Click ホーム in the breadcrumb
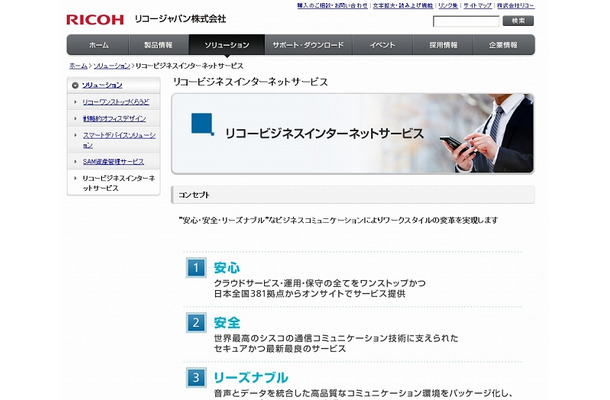This screenshot has height=400, width=610. pyautogui.click(x=78, y=66)
